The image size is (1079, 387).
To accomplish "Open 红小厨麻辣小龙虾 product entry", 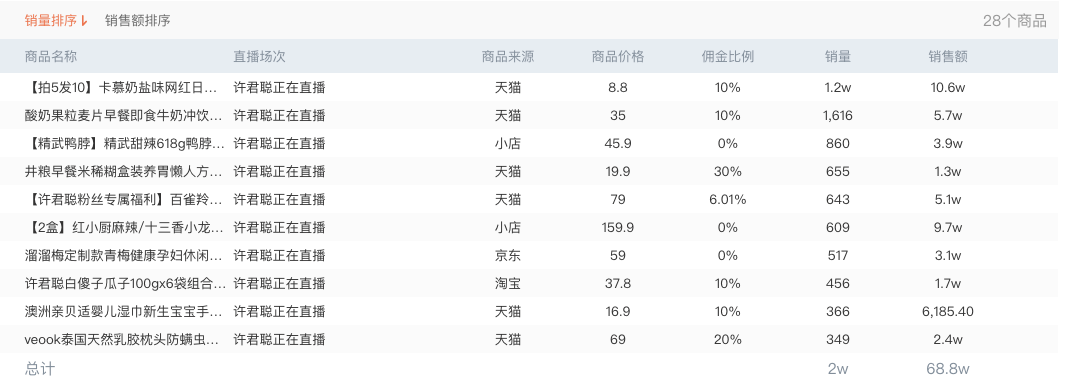I will [125, 227].
